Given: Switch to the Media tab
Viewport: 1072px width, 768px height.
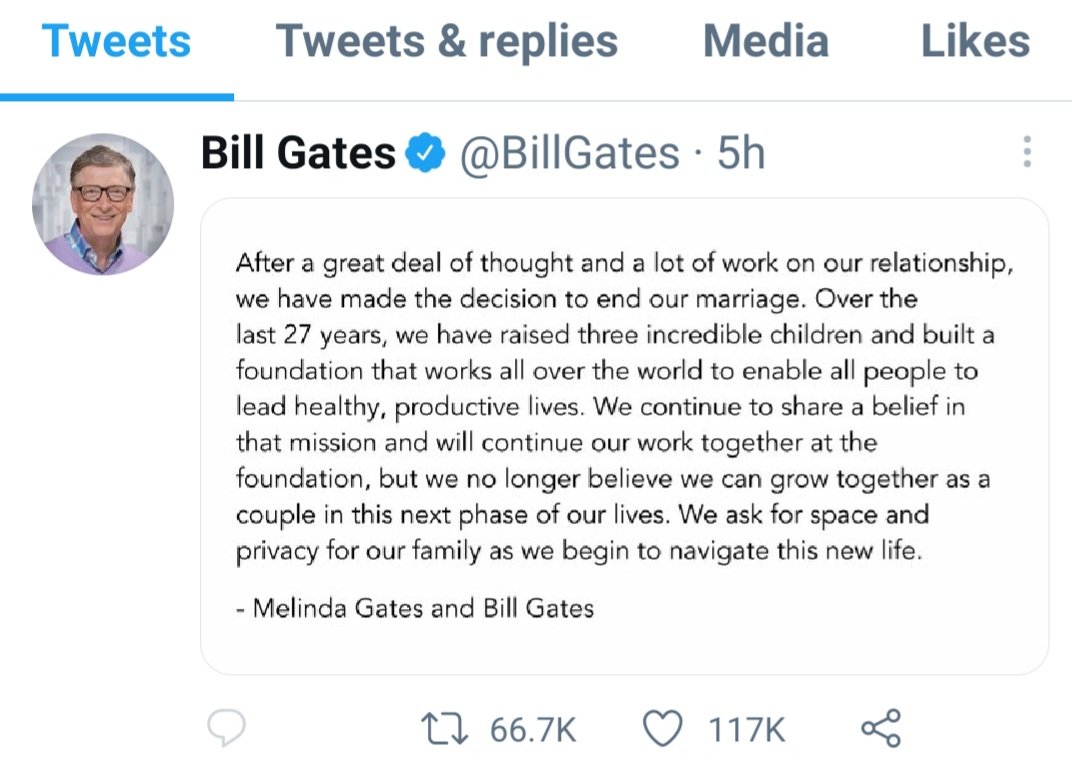Looking at the screenshot, I should (x=766, y=41).
